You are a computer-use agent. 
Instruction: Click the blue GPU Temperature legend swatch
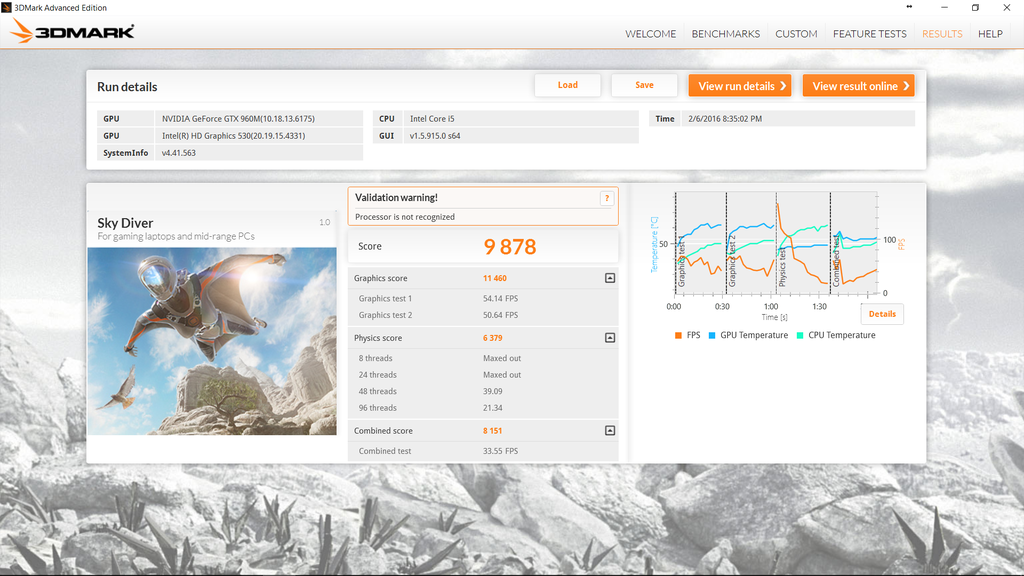click(x=712, y=335)
